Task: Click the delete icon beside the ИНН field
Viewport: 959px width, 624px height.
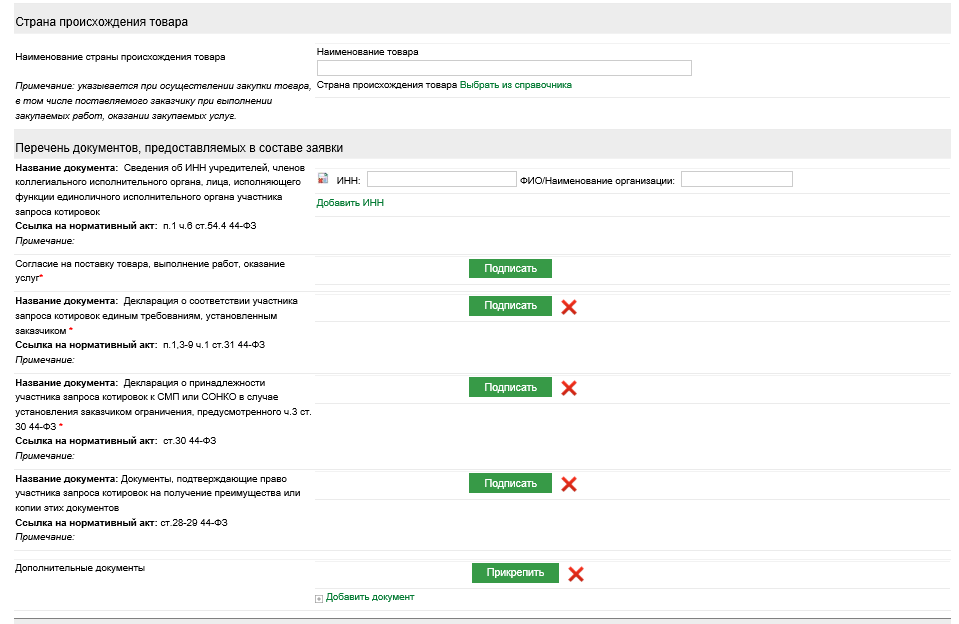Action: tap(323, 179)
